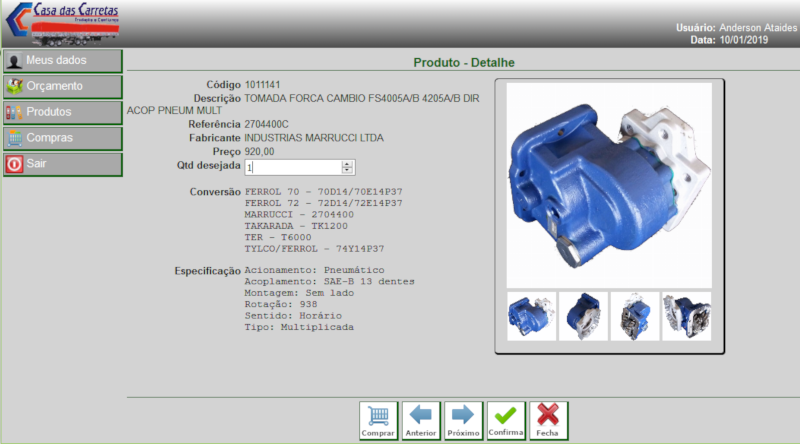
Task: Open the Compras section
Action: click(x=63, y=138)
